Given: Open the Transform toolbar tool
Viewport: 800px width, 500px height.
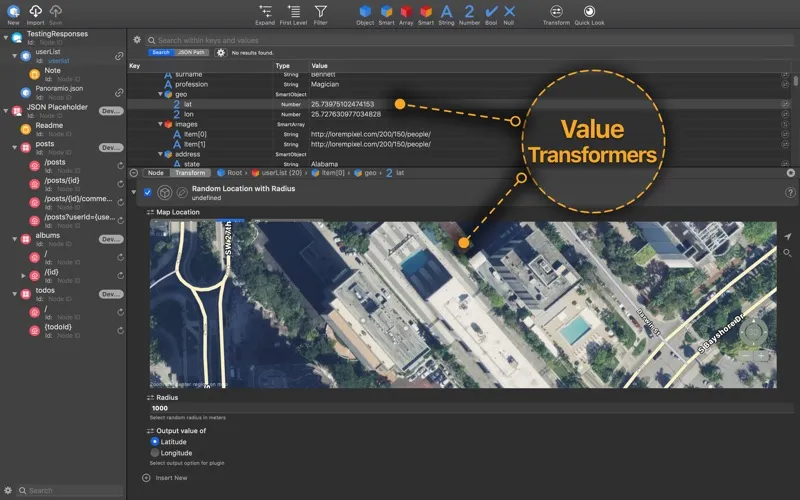Looking at the screenshot, I should (556, 11).
